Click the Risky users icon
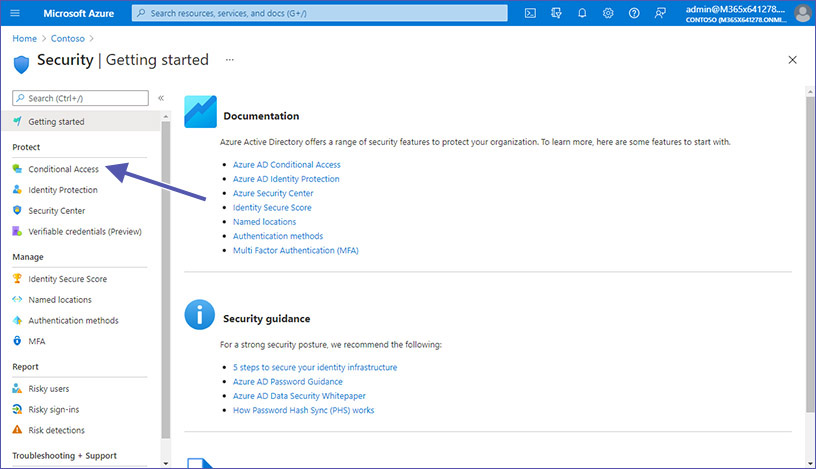 (17, 388)
